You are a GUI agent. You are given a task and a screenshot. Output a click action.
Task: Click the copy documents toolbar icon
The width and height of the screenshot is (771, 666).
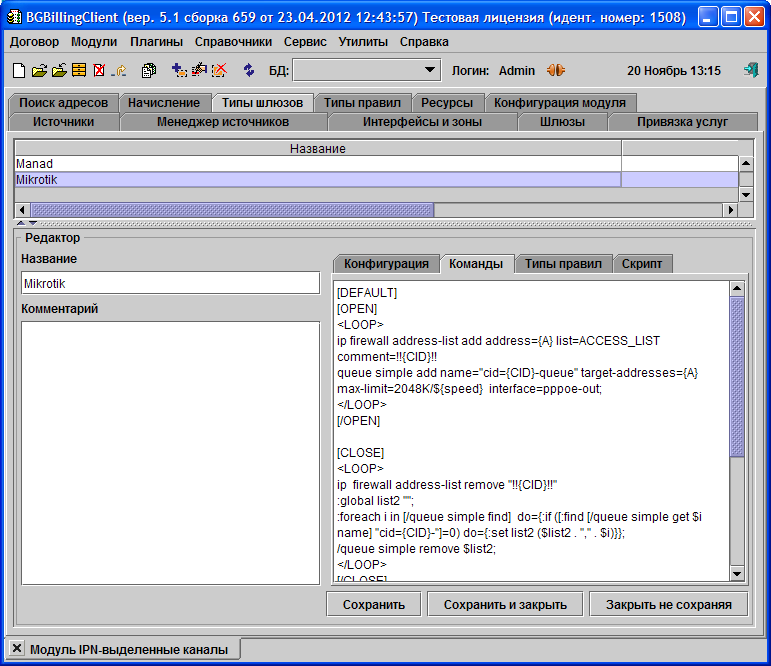coord(149,70)
